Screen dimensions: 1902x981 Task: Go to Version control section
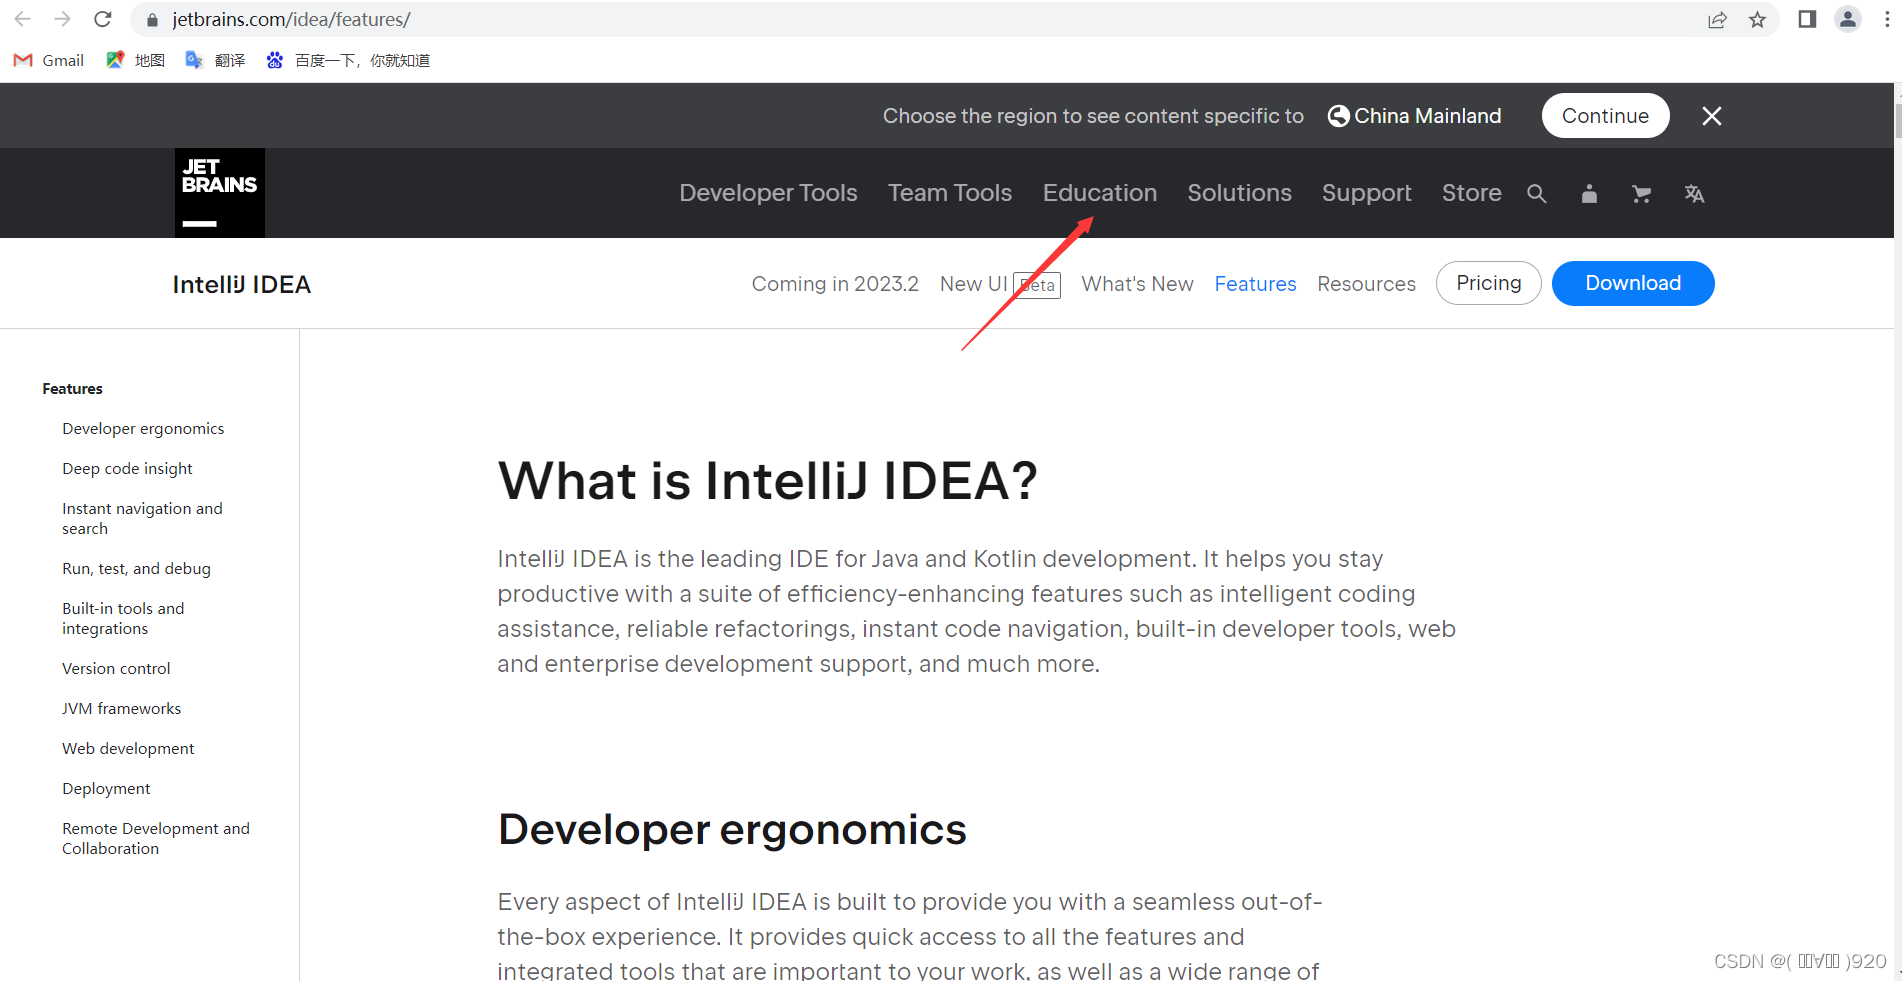click(x=116, y=669)
